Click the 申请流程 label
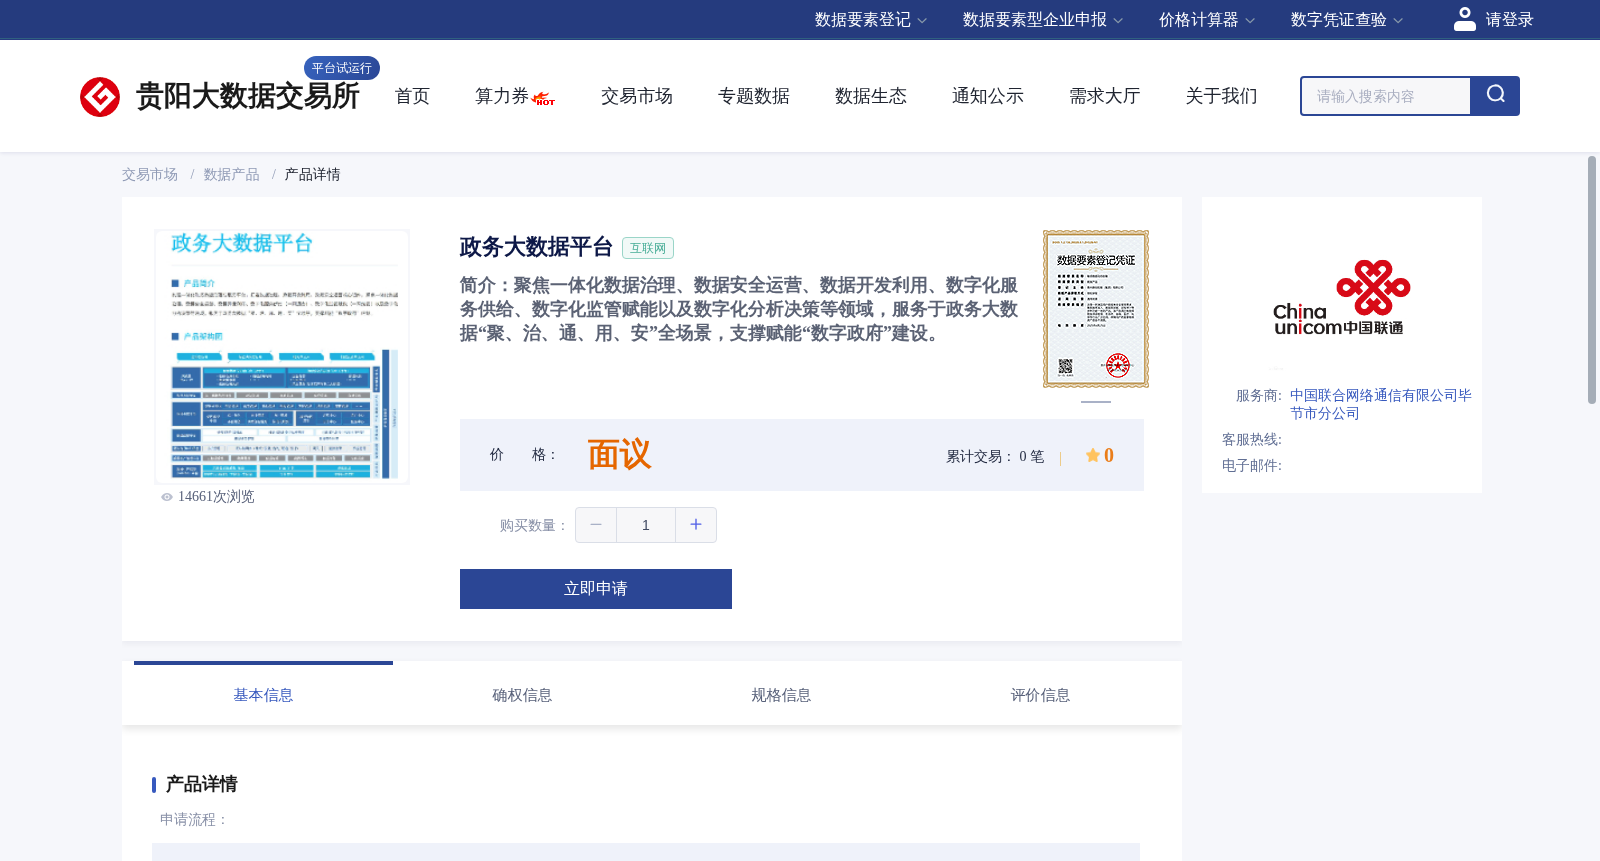Screen dimensions: 1600x861 coord(194,820)
